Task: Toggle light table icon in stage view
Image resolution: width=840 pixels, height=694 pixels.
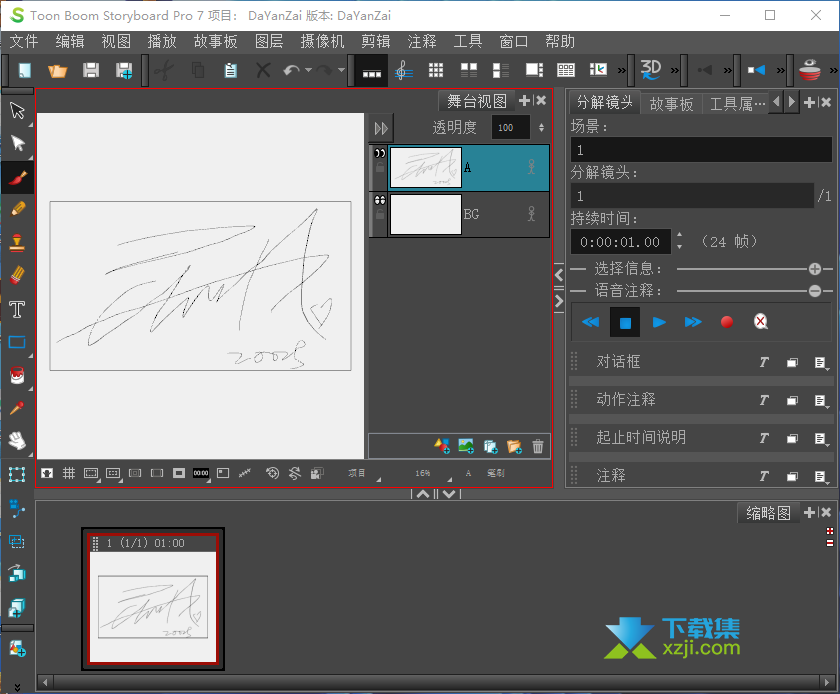Action: (x=47, y=473)
